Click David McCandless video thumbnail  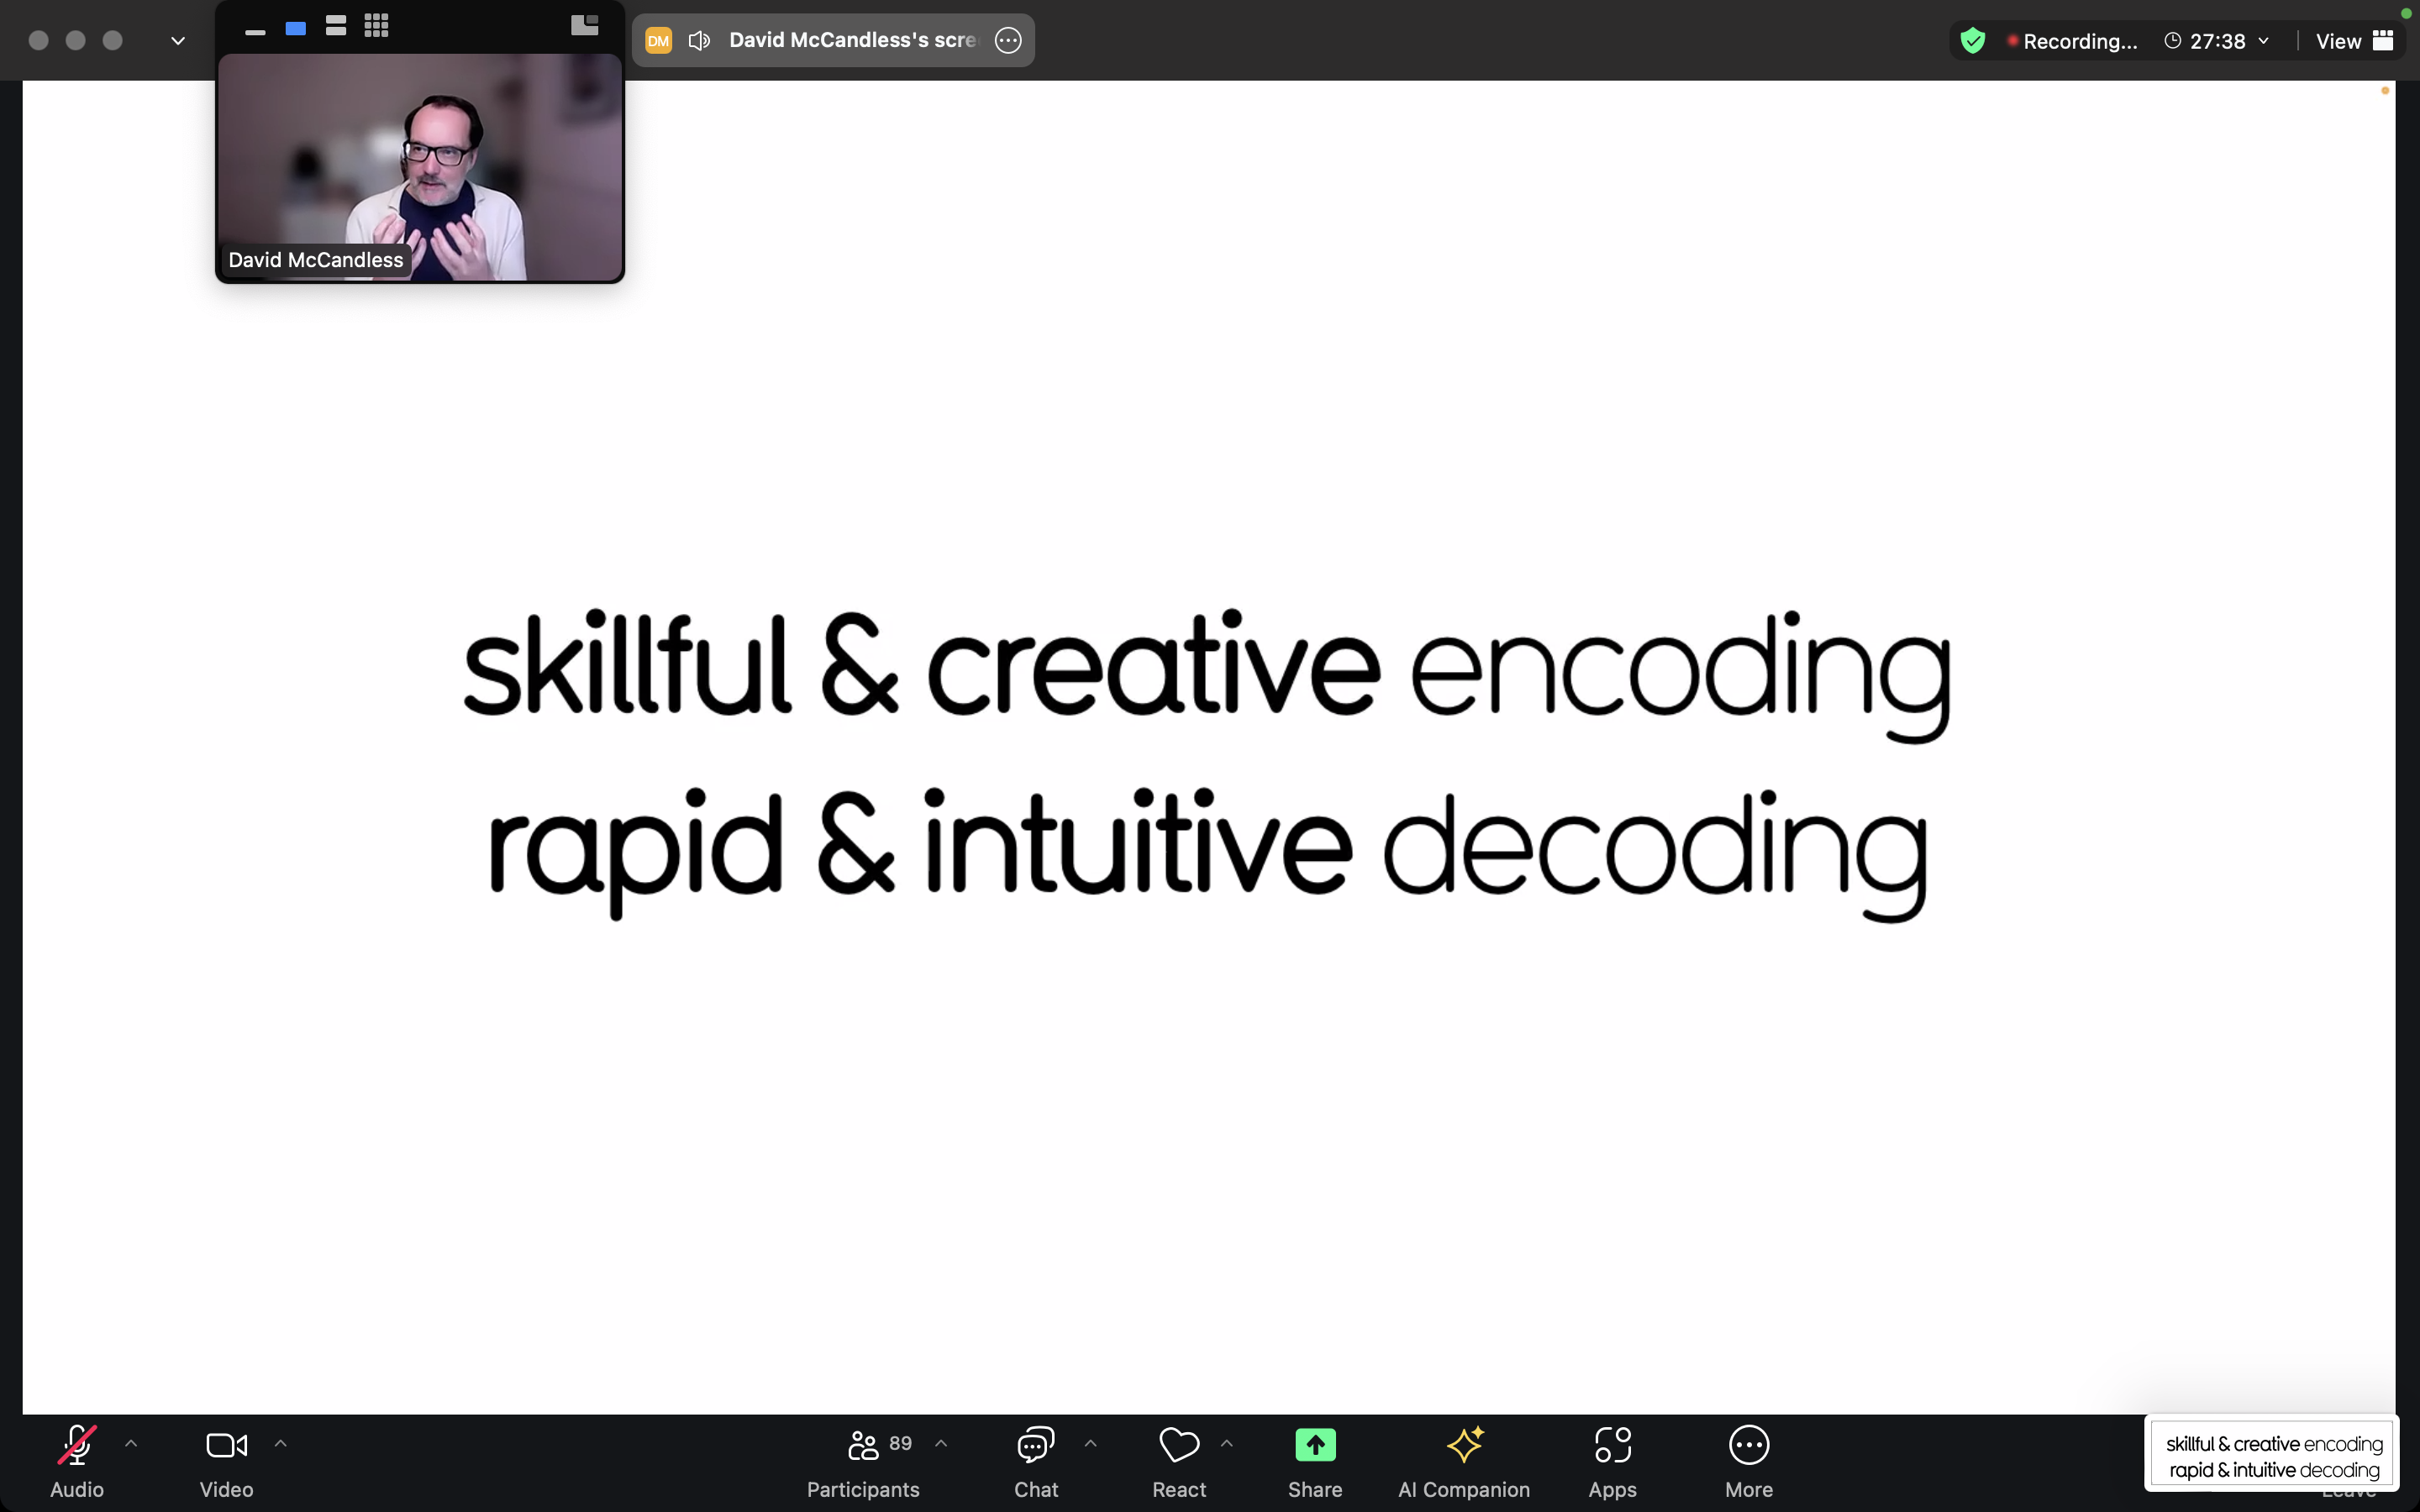click(x=420, y=167)
